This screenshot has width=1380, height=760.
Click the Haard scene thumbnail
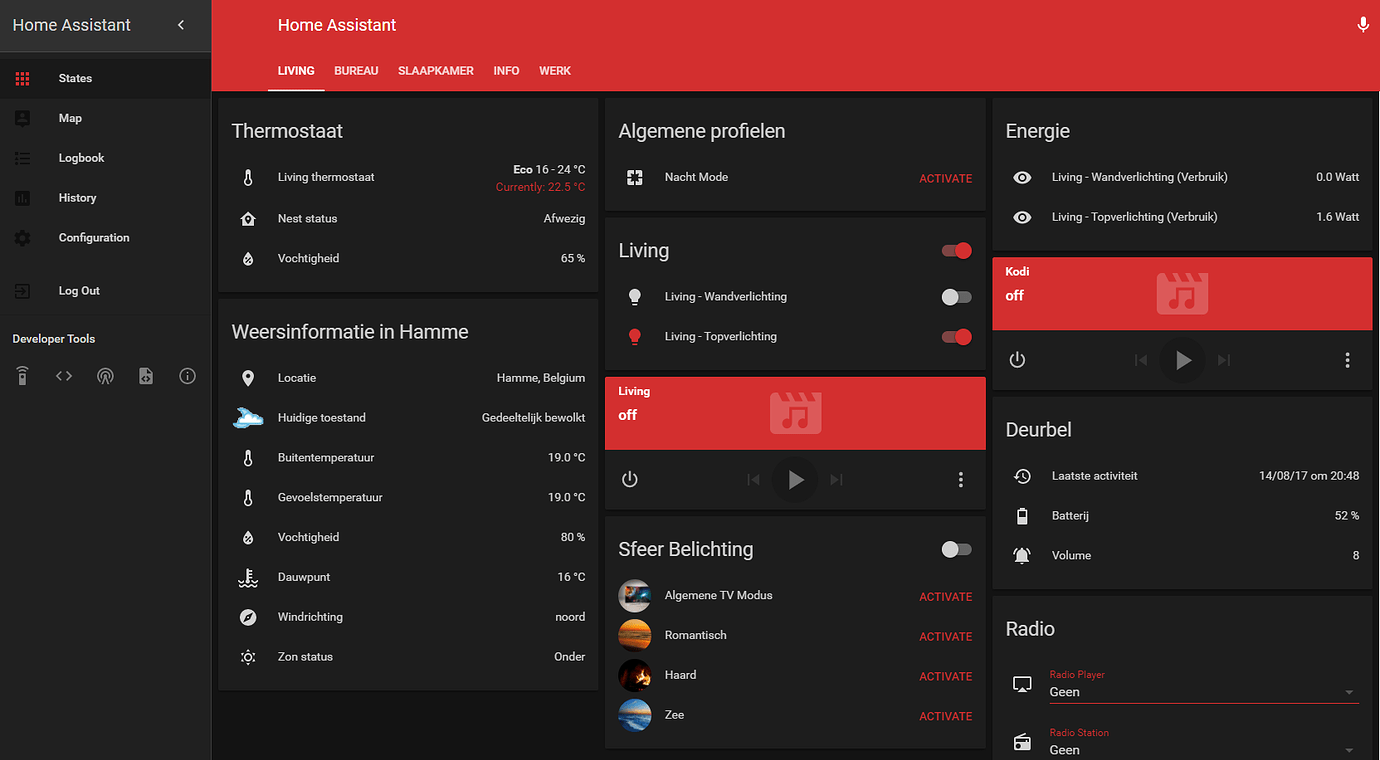pos(635,676)
